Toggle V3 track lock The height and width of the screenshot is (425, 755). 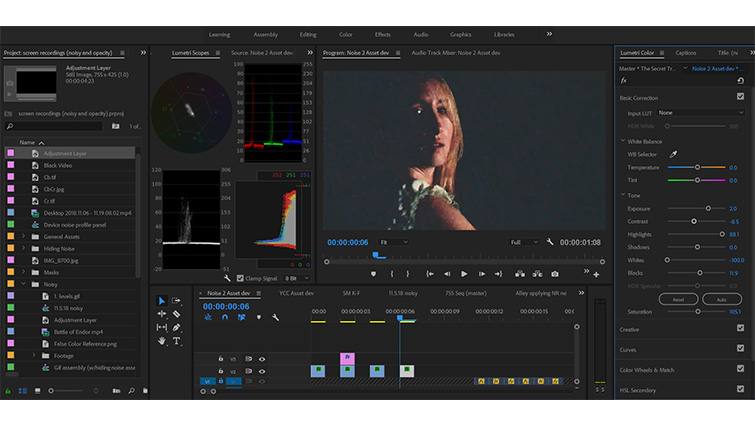click(x=221, y=359)
